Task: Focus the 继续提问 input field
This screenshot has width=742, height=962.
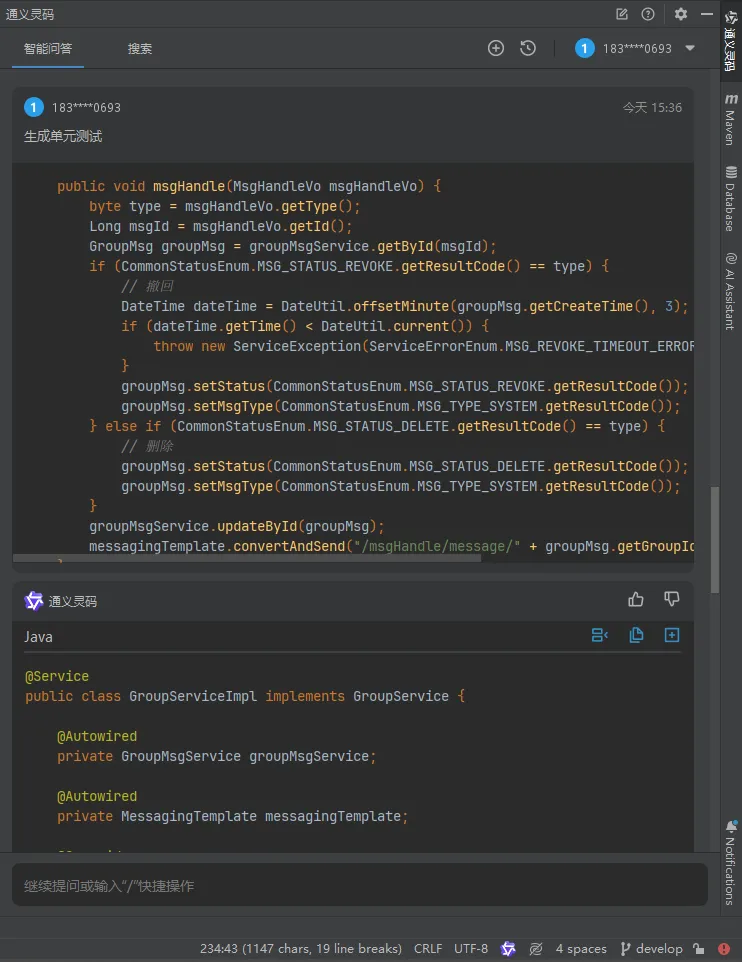Action: click(360, 885)
